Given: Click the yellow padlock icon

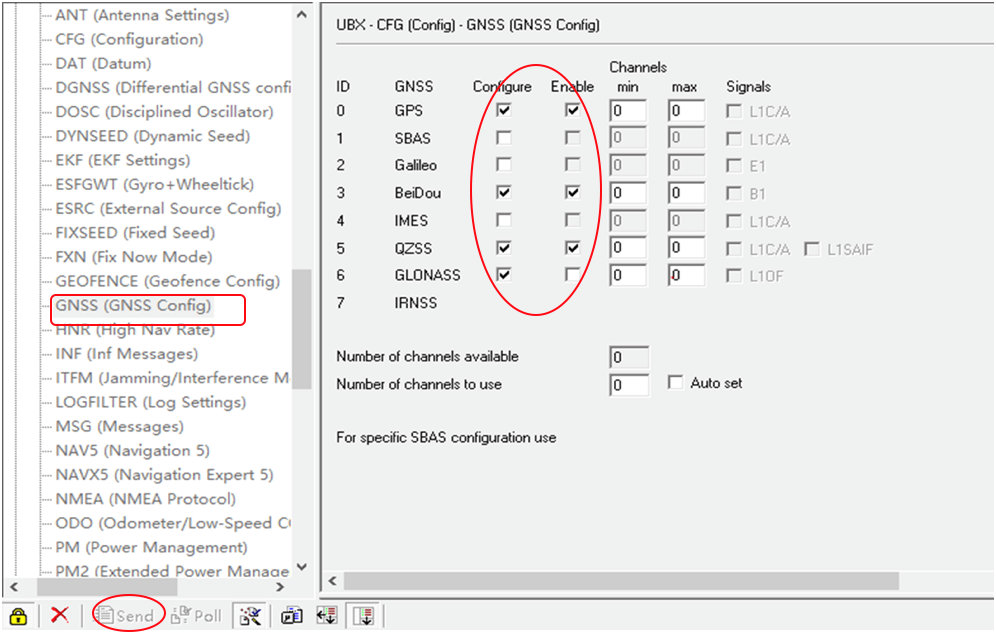Looking at the screenshot, I should (17, 615).
